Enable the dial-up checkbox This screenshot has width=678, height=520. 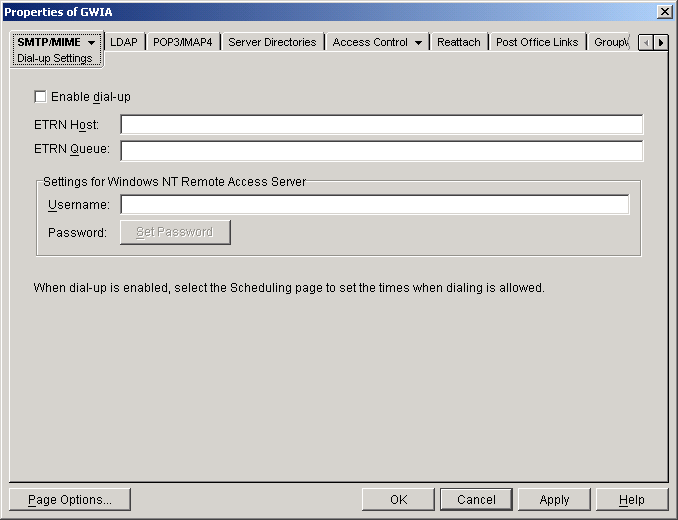40,96
